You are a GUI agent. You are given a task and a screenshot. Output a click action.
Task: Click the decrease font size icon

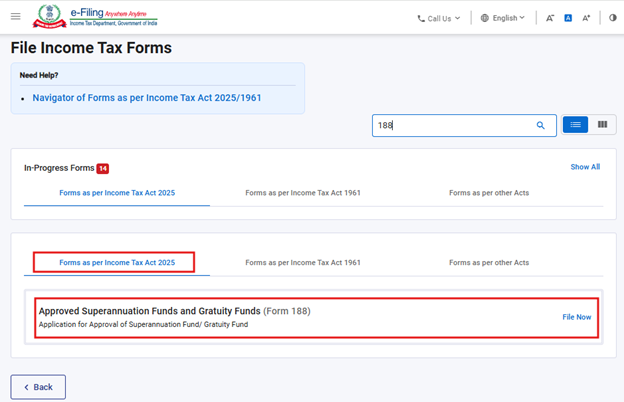(550, 18)
